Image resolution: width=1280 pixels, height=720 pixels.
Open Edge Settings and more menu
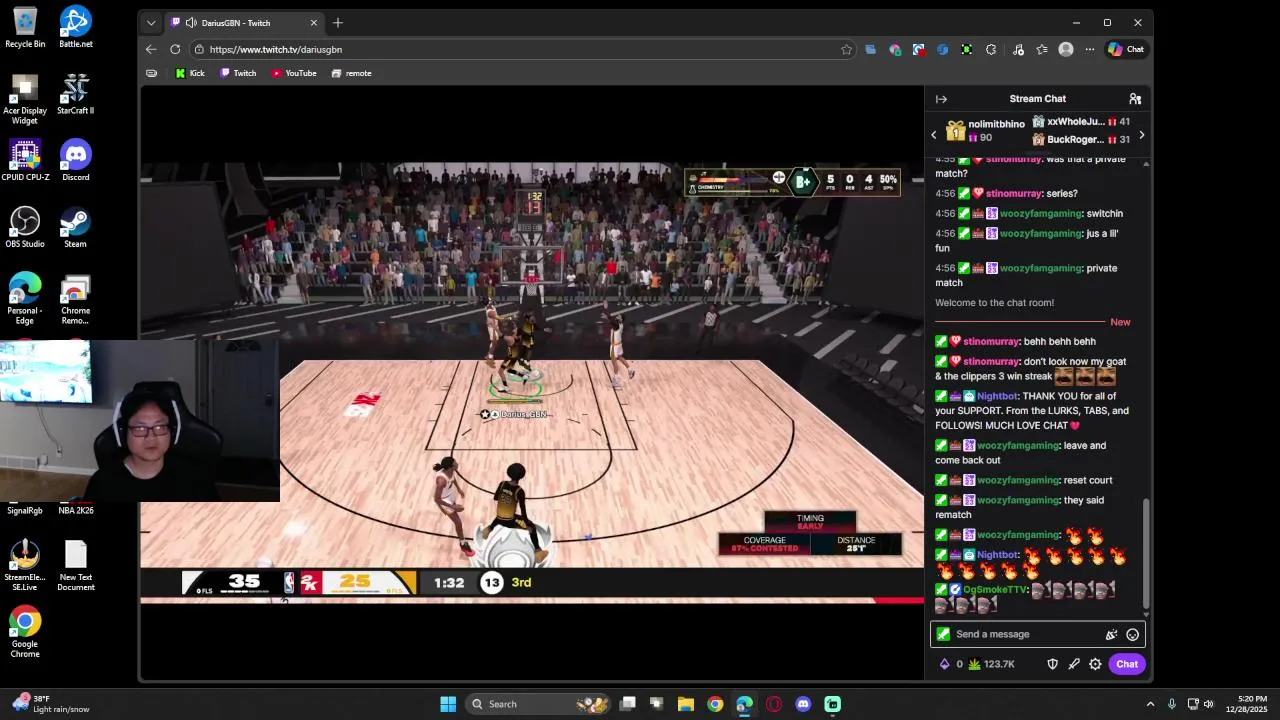click(x=1089, y=49)
